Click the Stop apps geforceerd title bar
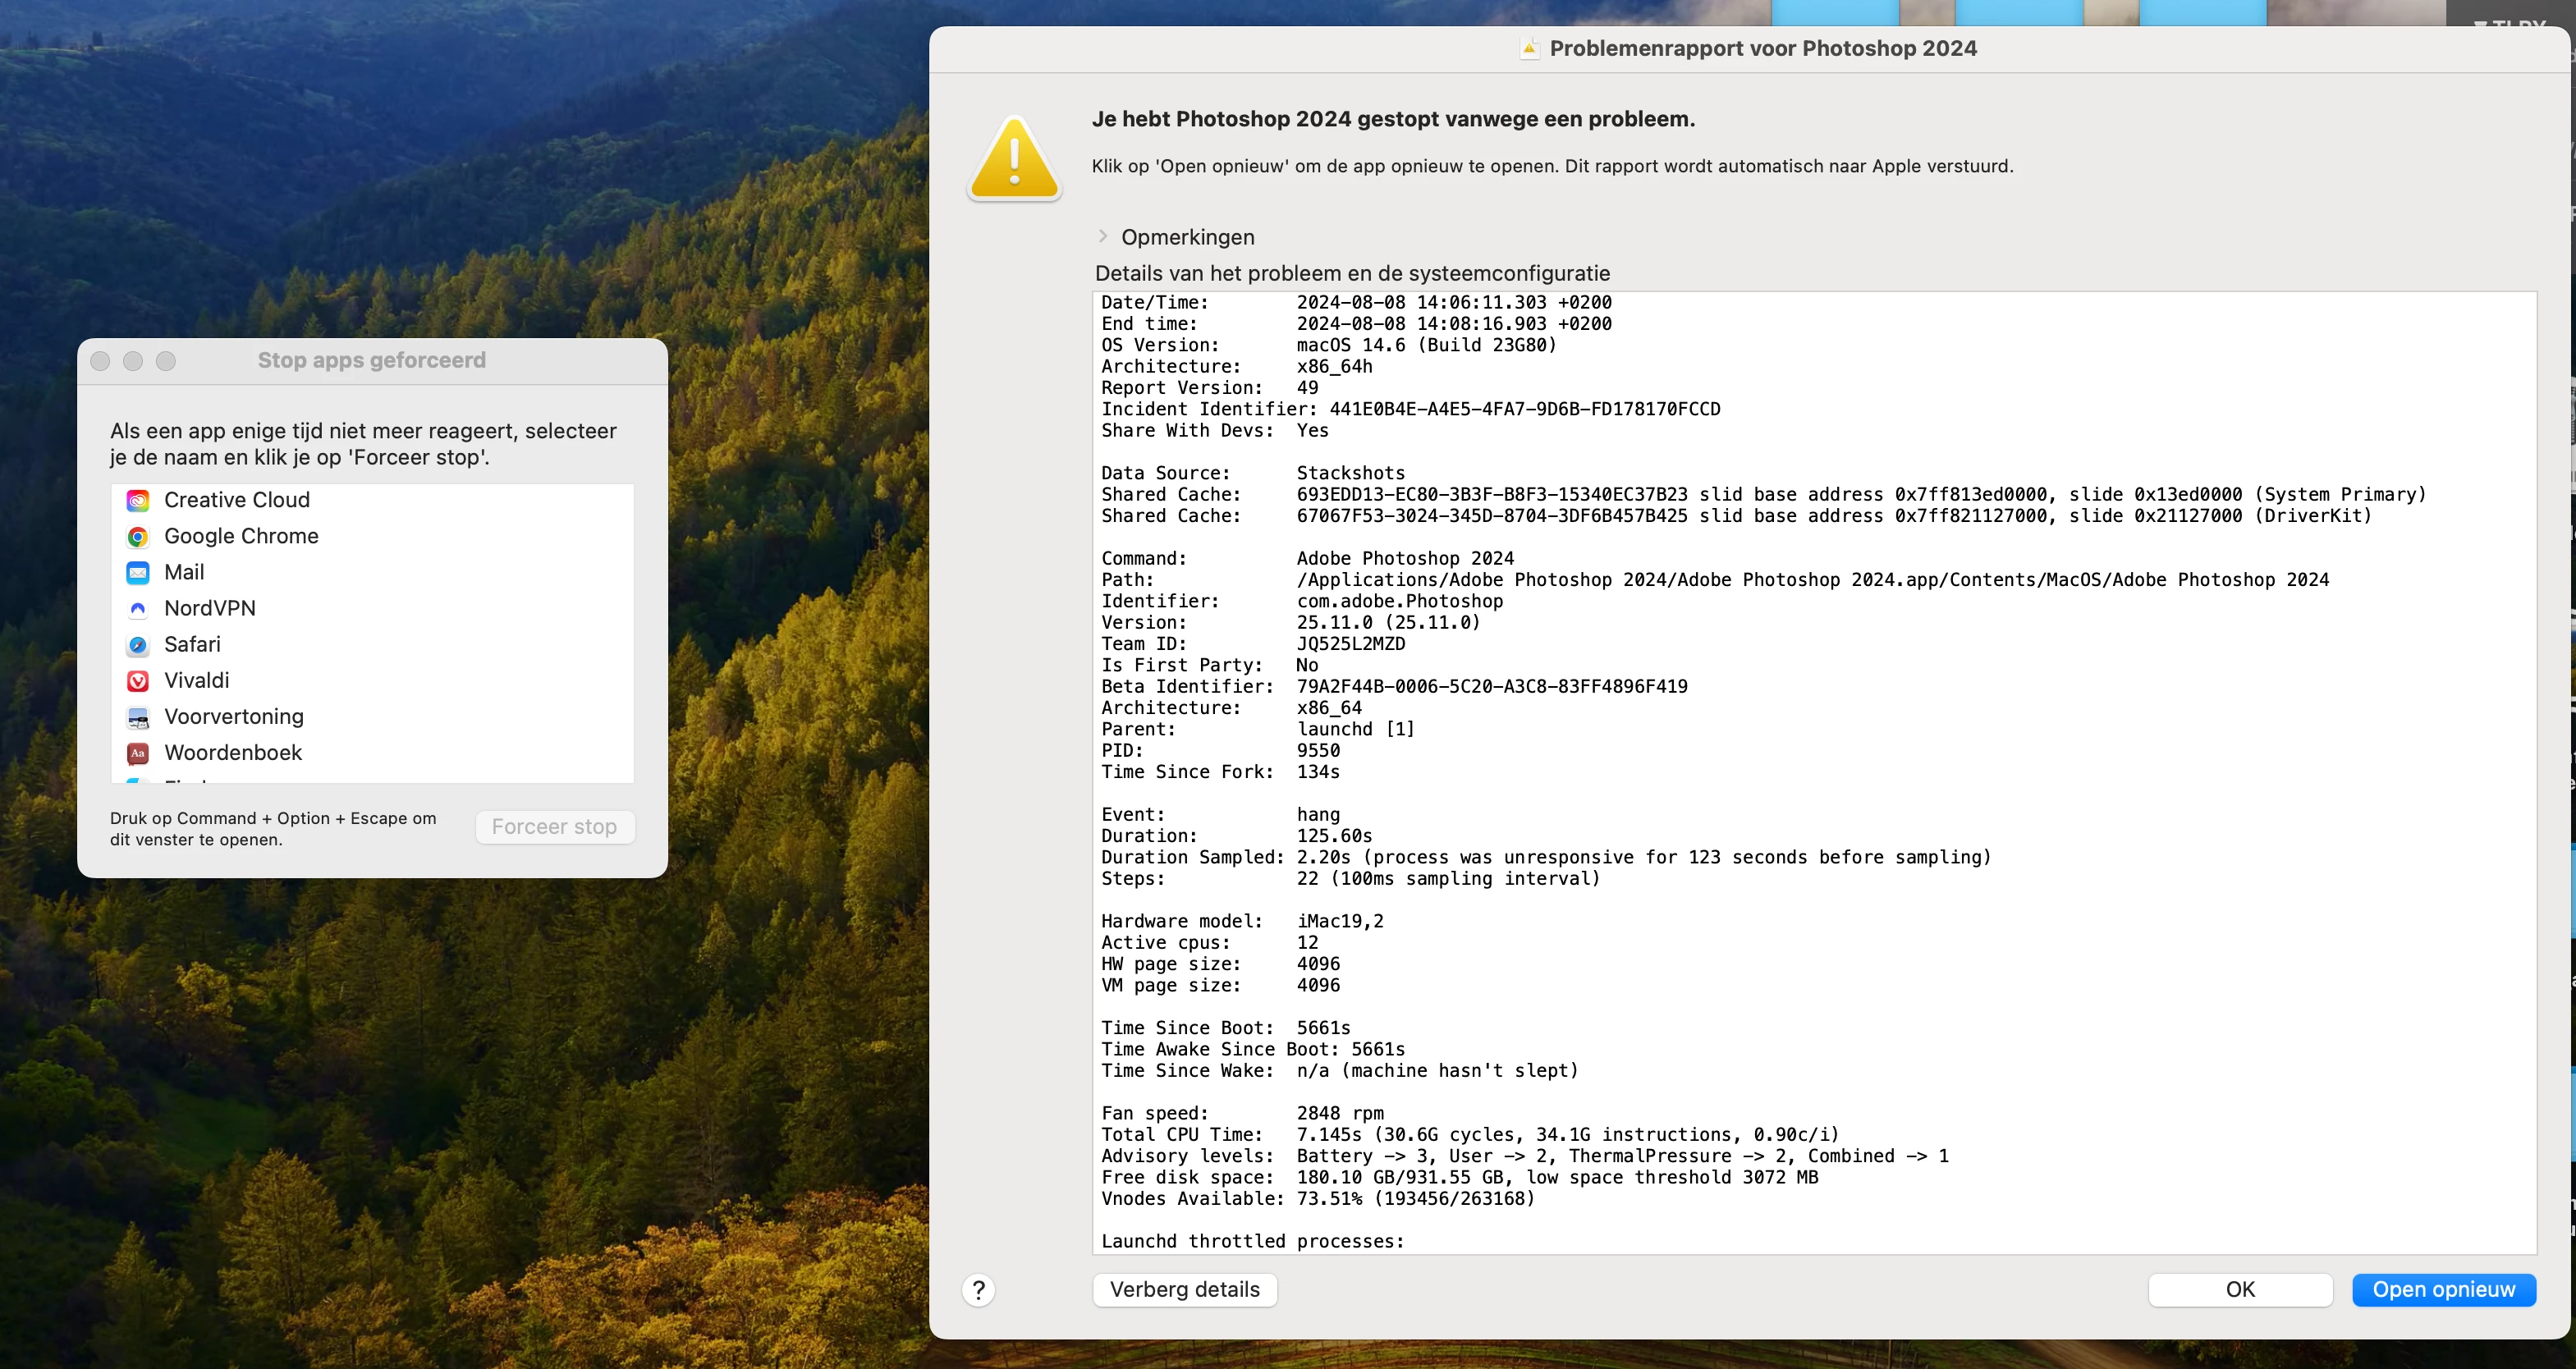The width and height of the screenshot is (2576, 1369). pos(371,360)
